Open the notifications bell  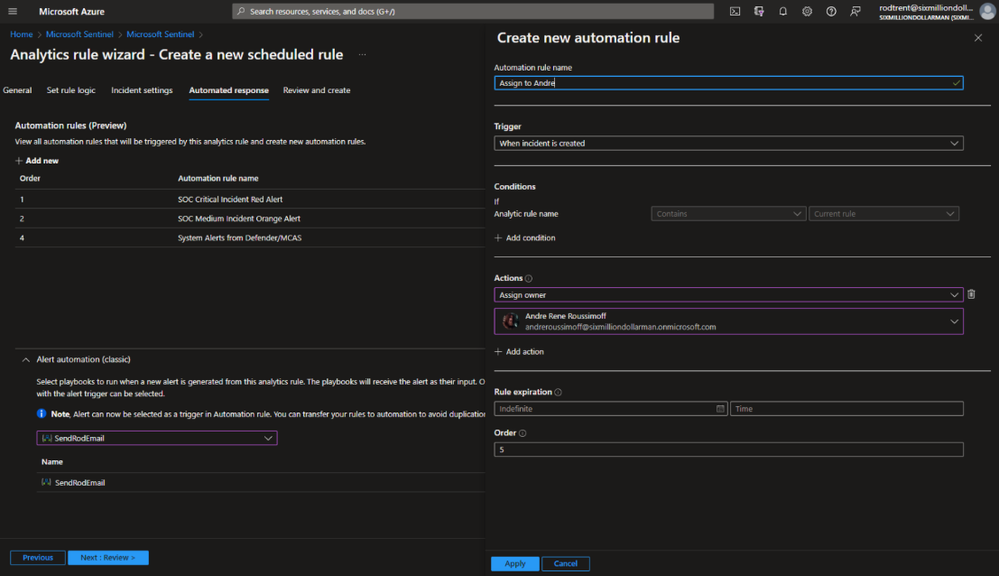pyautogui.click(x=783, y=12)
